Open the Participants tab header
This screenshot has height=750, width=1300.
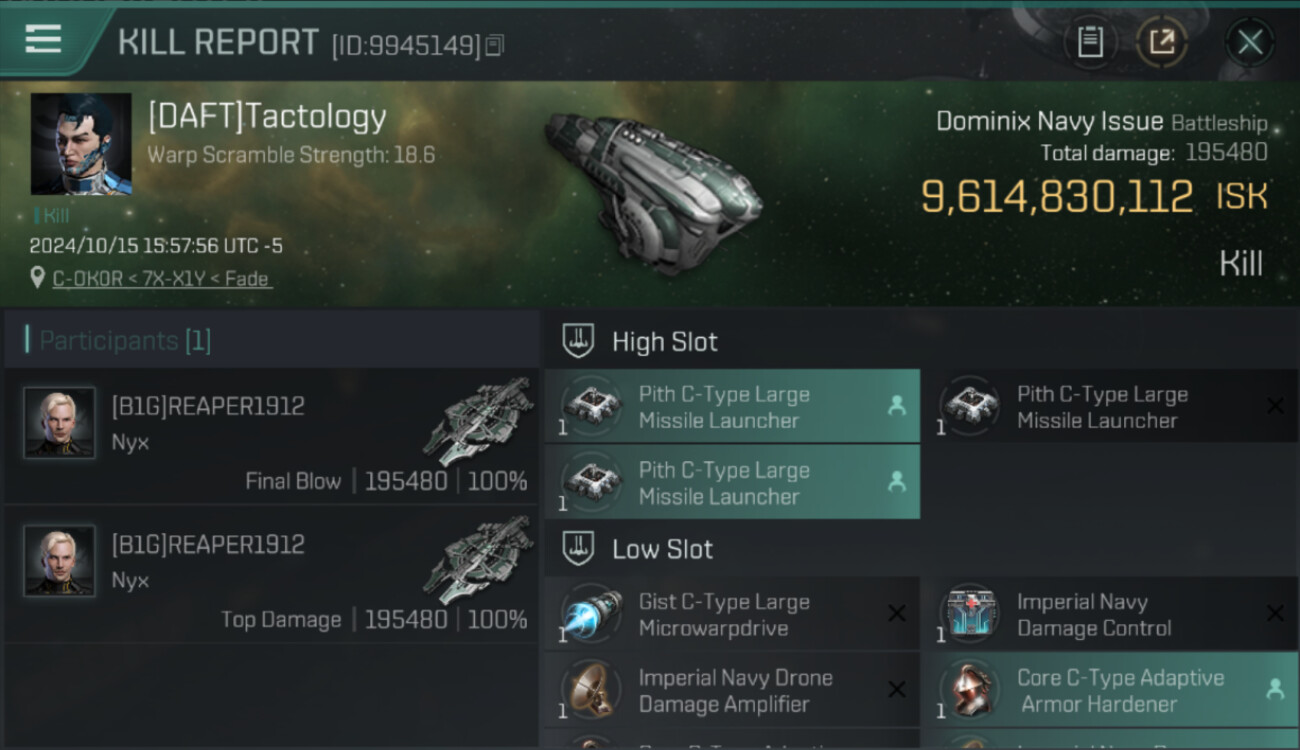point(124,341)
